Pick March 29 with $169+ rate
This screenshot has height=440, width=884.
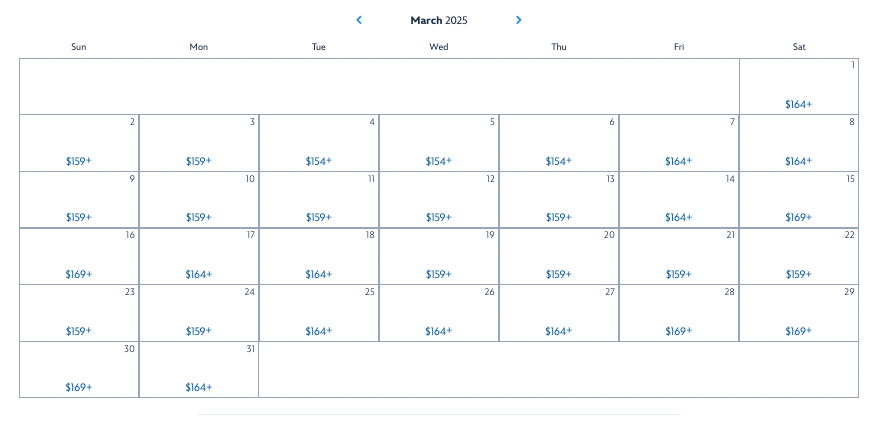(799, 313)
